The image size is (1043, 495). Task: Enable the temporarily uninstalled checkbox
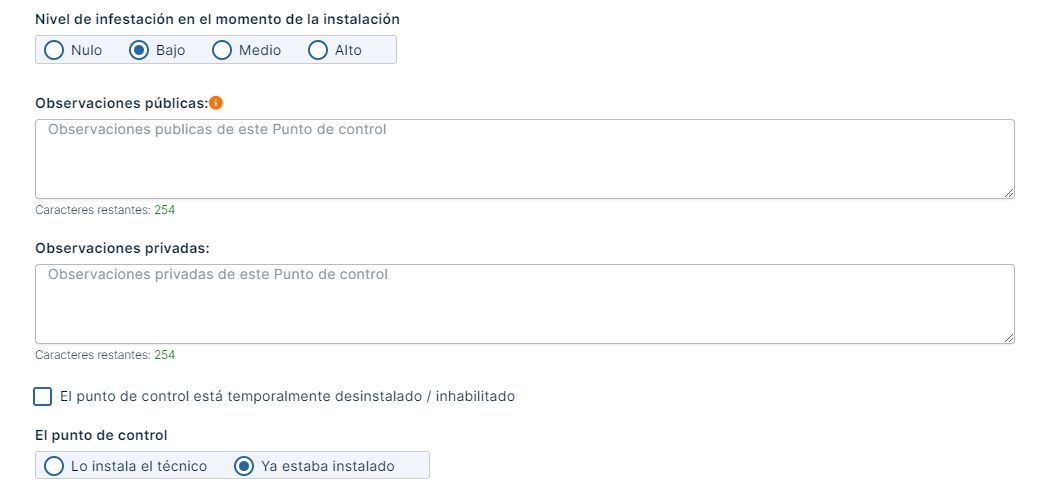(42, 397)
